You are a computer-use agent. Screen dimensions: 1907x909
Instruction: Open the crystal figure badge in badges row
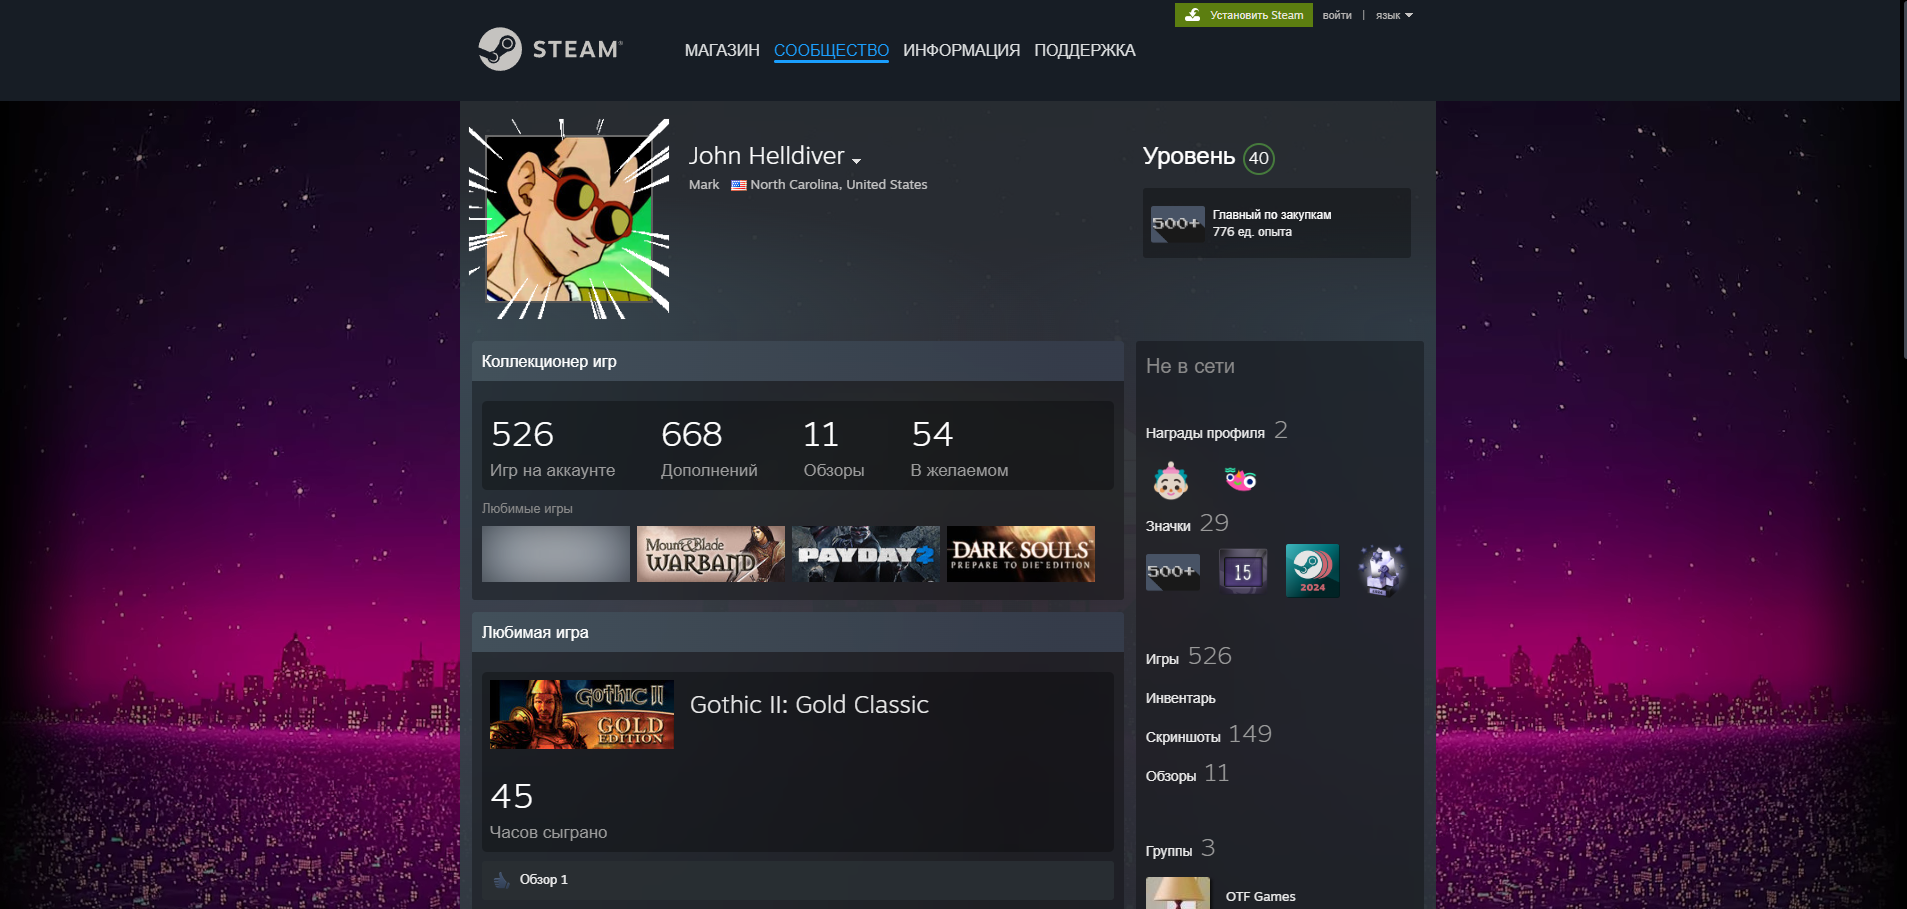tap(1381, 571)
